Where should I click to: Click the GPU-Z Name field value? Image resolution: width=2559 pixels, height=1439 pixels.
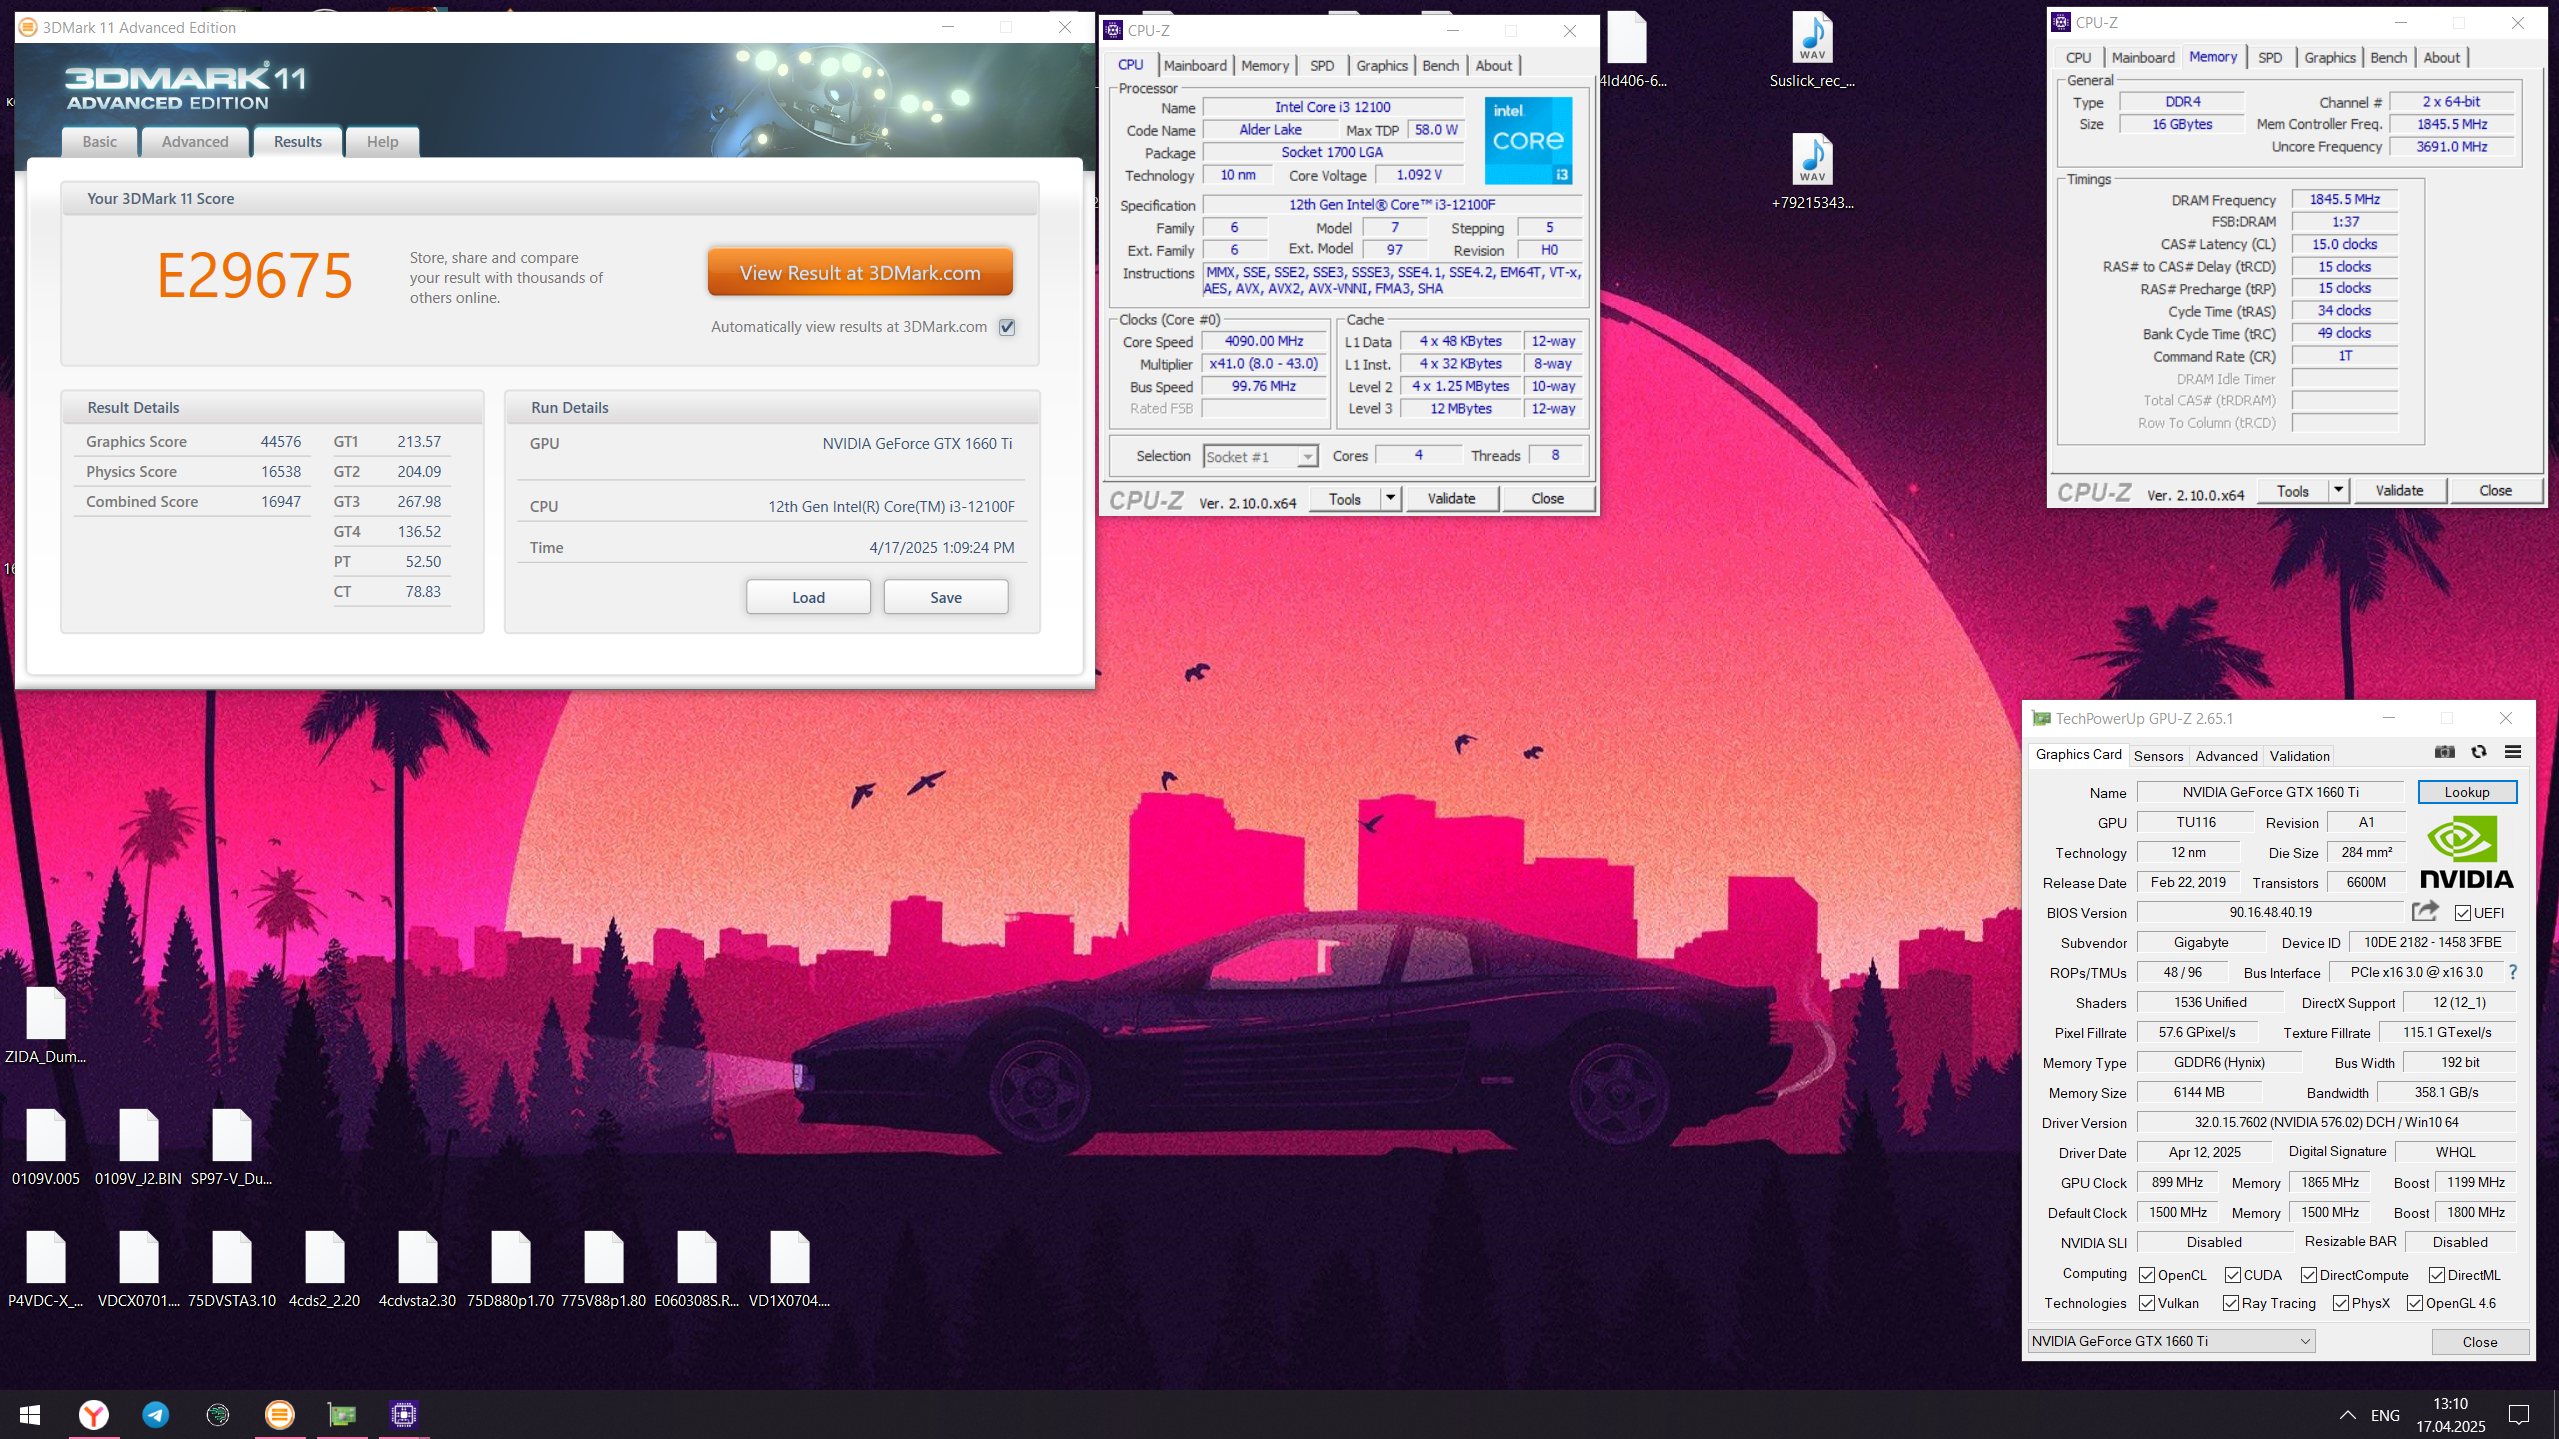click(2270, 792)
